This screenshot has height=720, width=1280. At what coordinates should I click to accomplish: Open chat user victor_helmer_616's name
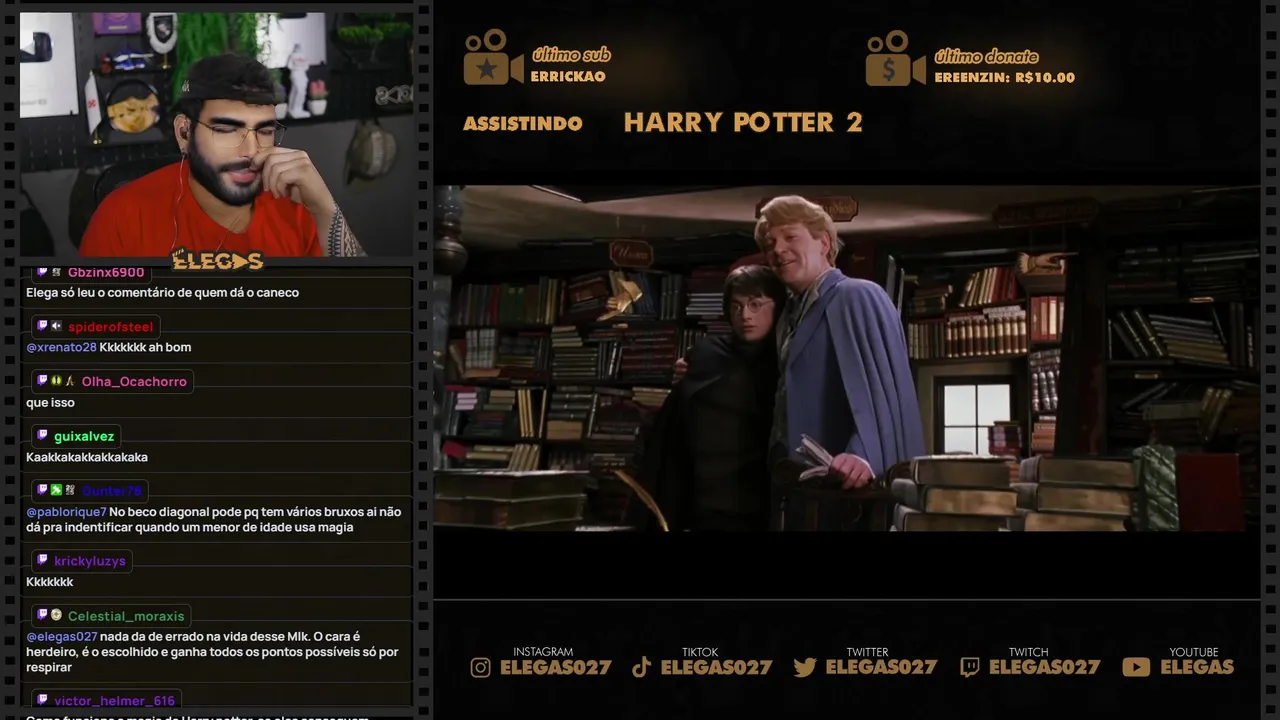pyautogui.click(x=115, y=701)
